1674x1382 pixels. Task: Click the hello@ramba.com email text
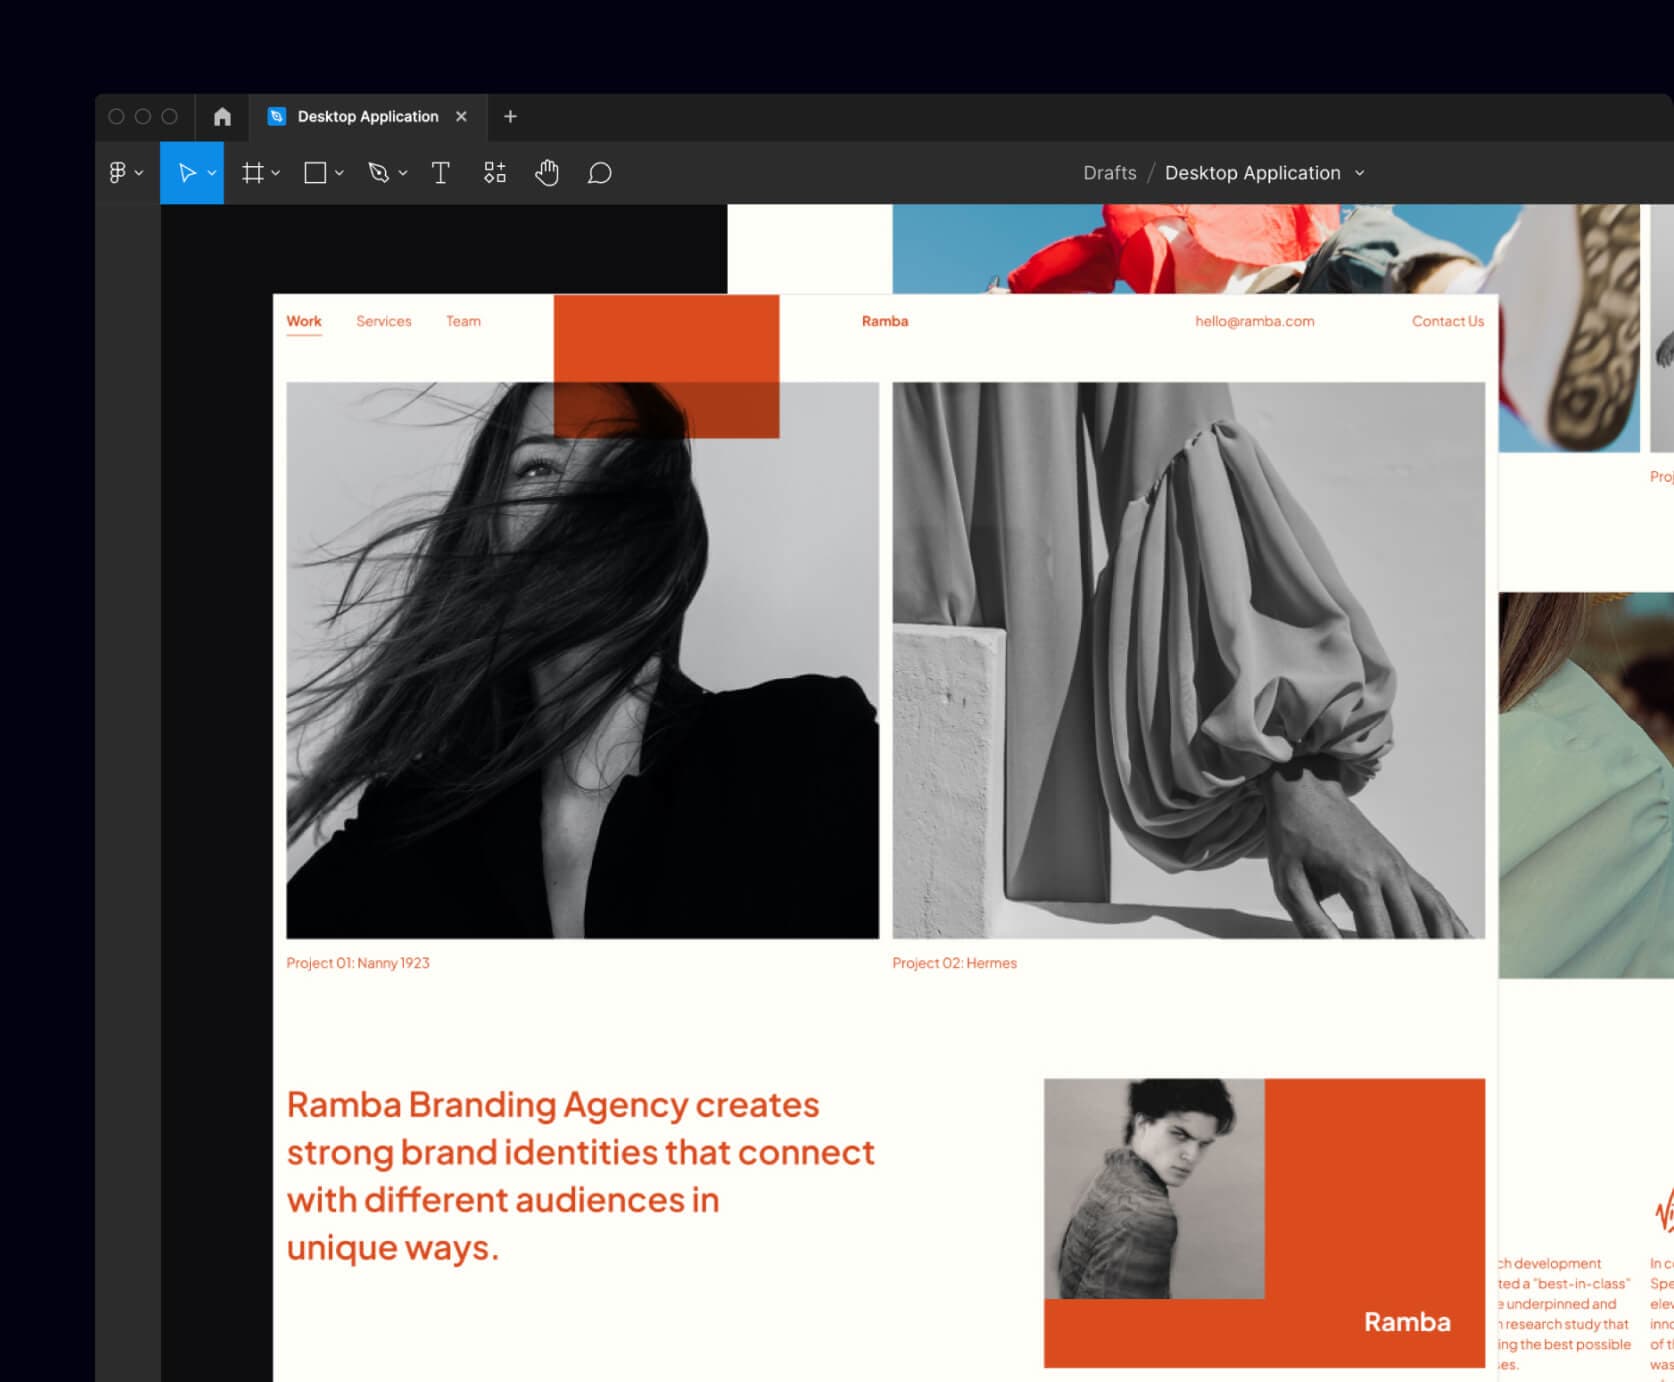coord(1255,321)
